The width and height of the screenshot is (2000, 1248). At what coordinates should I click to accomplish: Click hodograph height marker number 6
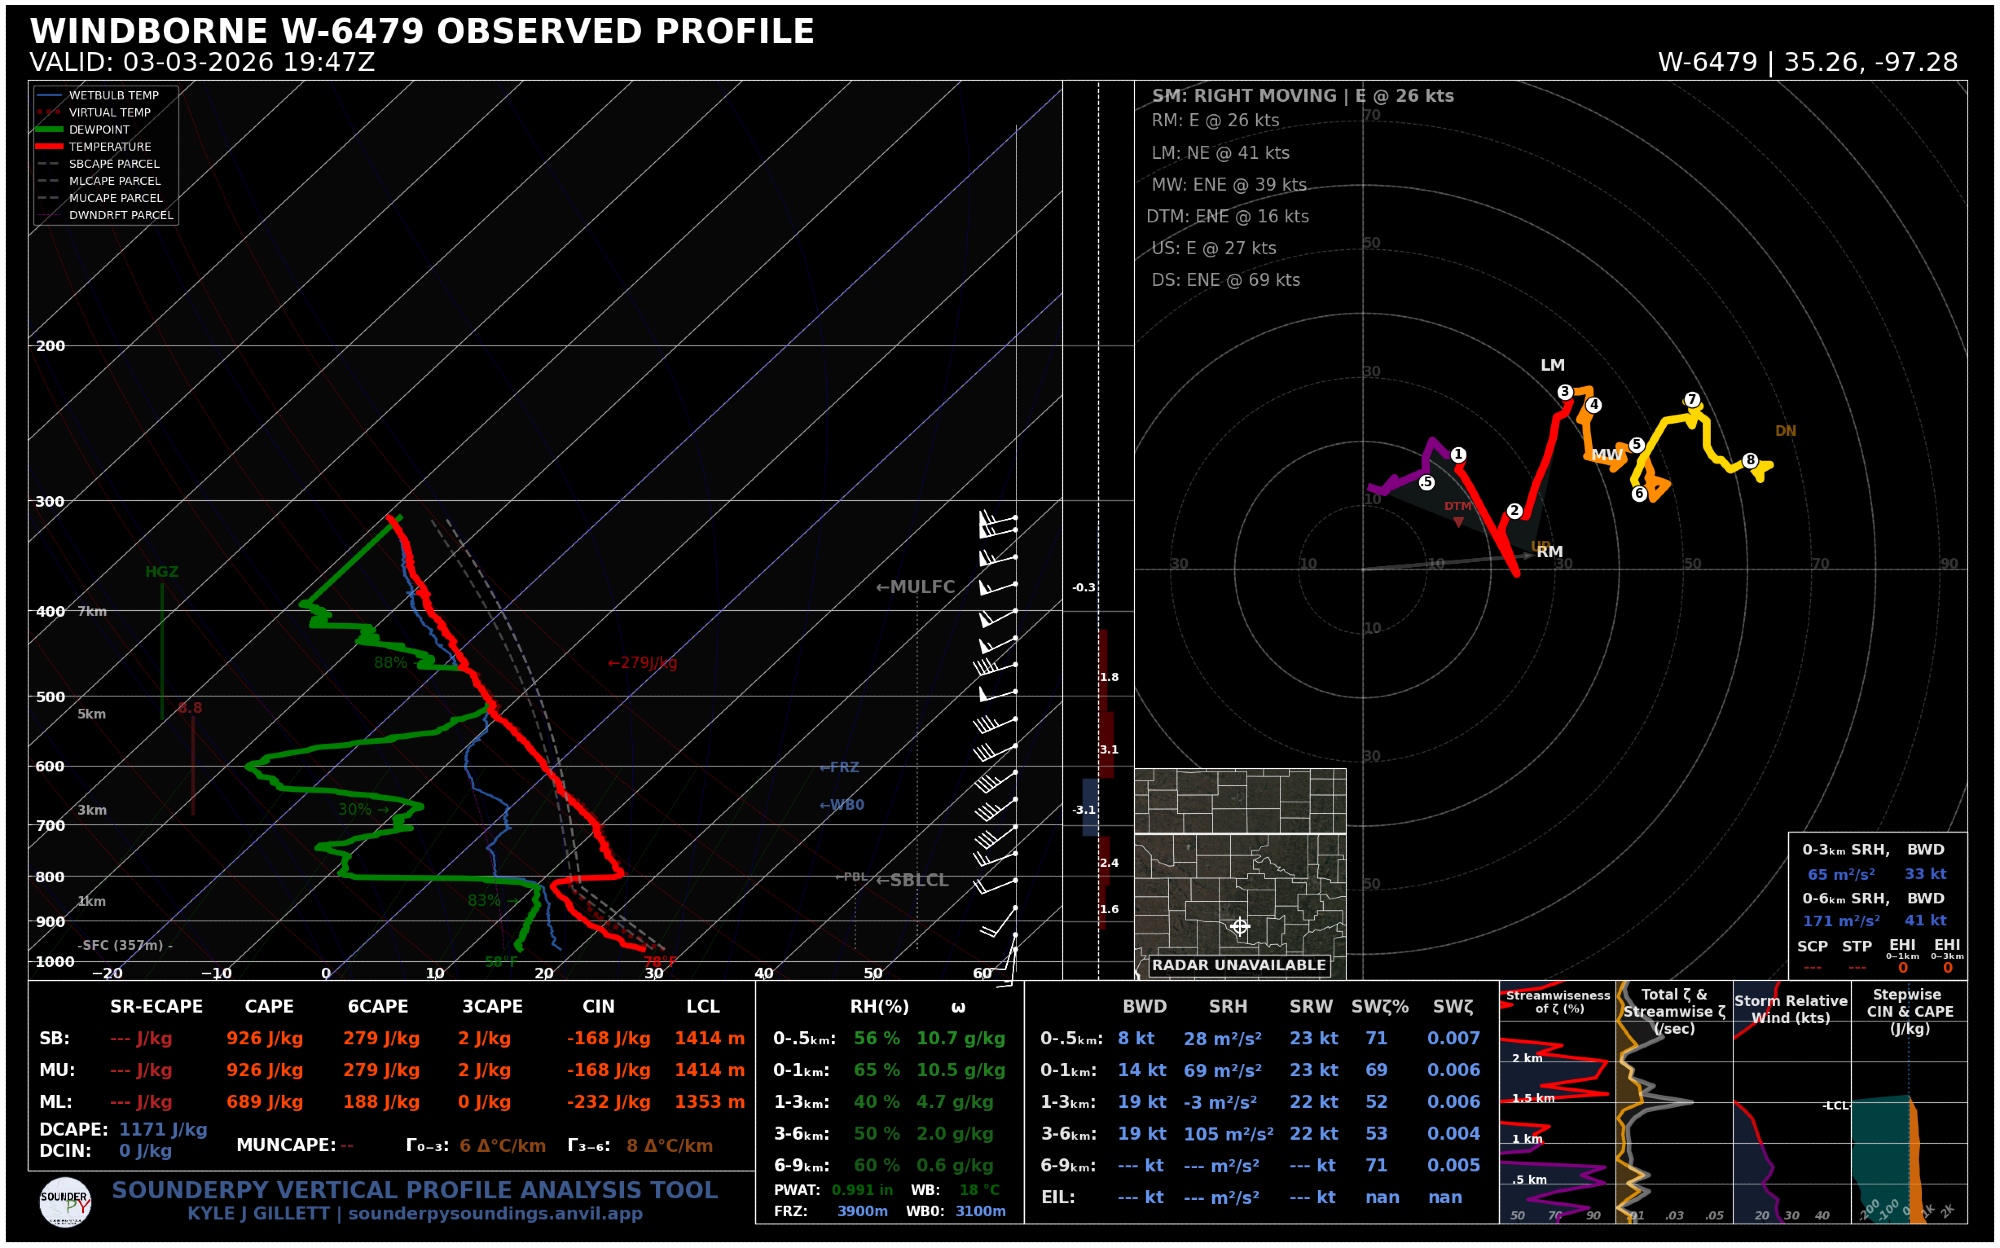click(1639, 493)
